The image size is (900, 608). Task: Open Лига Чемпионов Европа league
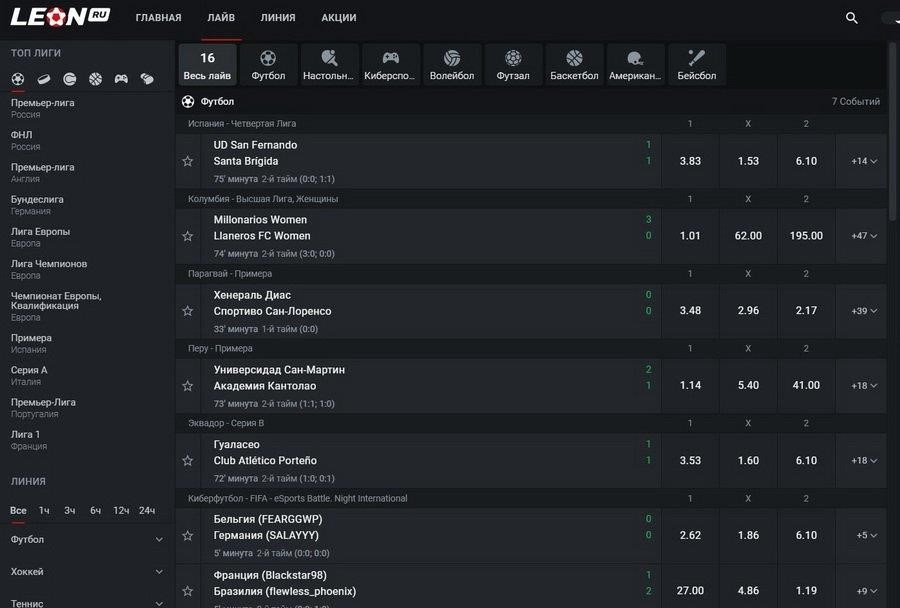(49, 269)
